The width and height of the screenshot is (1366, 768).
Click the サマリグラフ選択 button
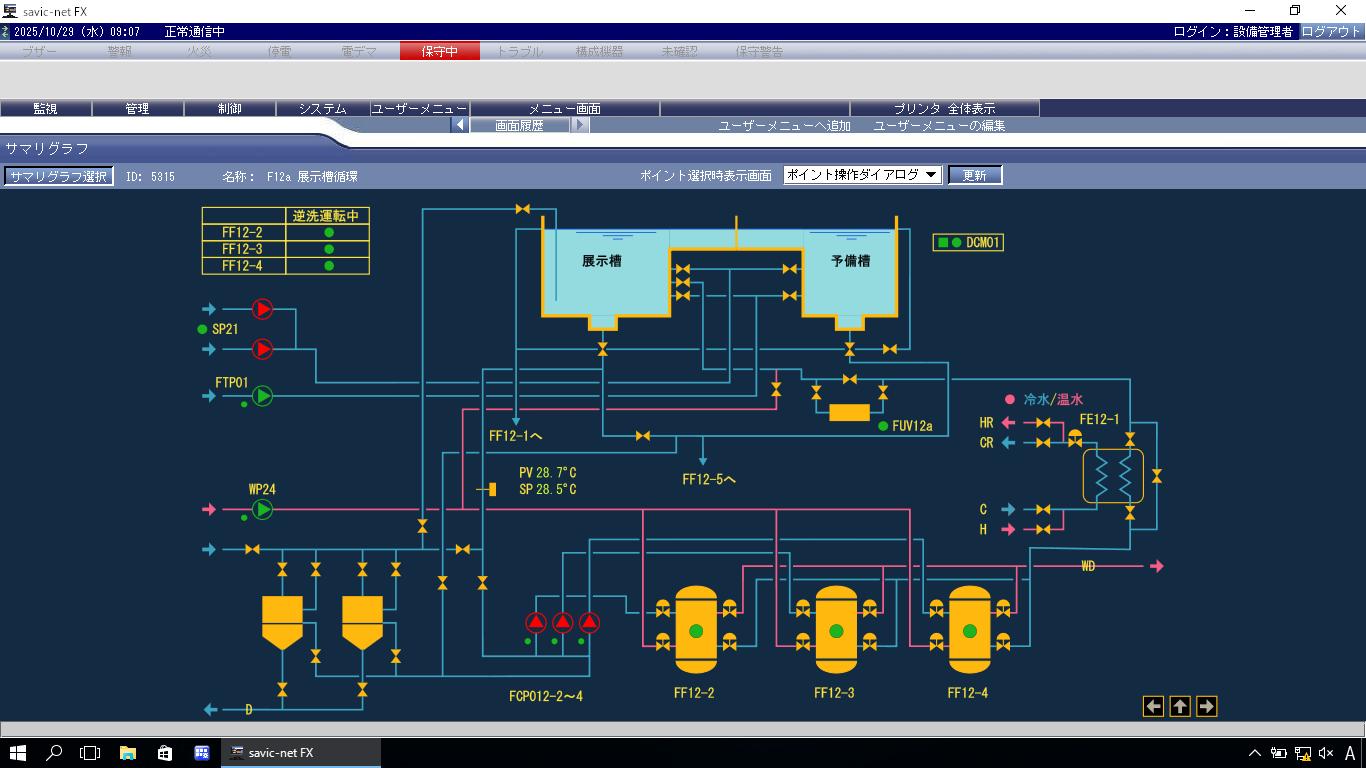58,176
